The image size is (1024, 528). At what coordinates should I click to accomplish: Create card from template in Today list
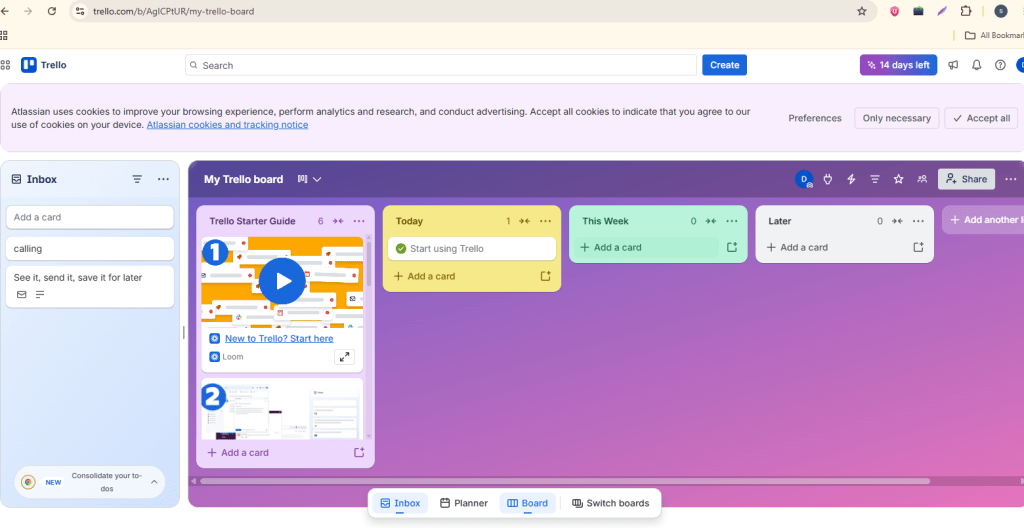pyautogui.click(x=546, y=276)
